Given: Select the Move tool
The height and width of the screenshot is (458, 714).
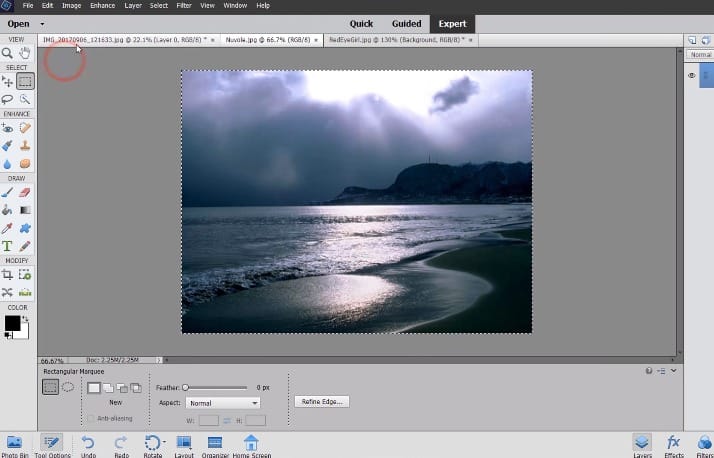Looking at the screenshot, I should tap(7, 81).
